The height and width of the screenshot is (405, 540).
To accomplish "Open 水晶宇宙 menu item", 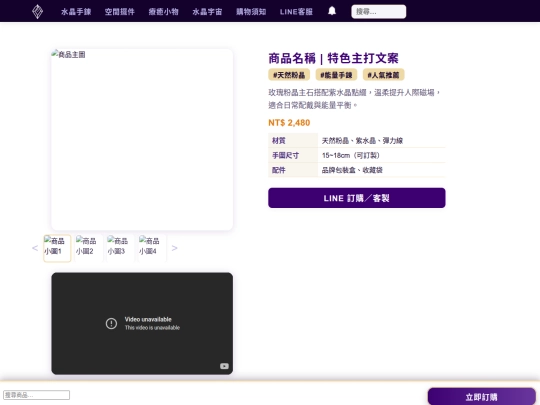I will [207, 12].
